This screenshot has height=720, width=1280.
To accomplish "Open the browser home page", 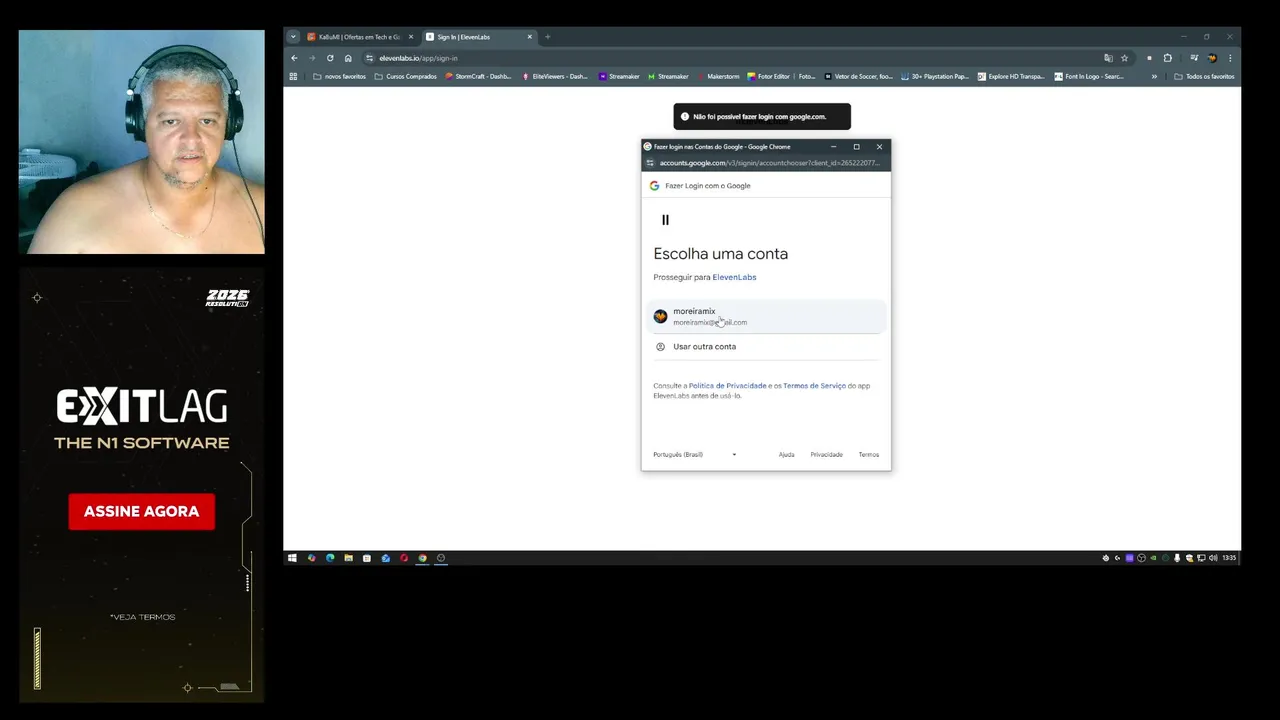I will tap(348, 58).
